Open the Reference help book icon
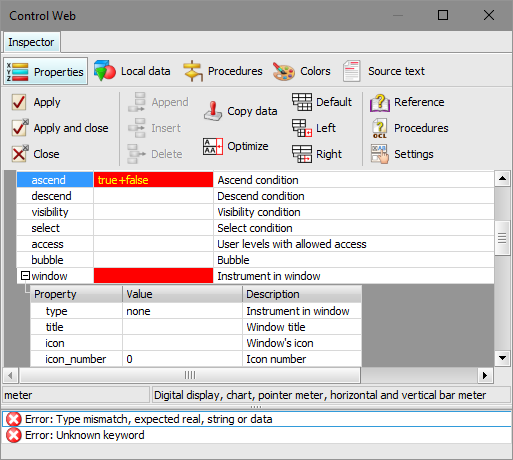The height and width of the screenshot is (460, 513). point(379,102)
